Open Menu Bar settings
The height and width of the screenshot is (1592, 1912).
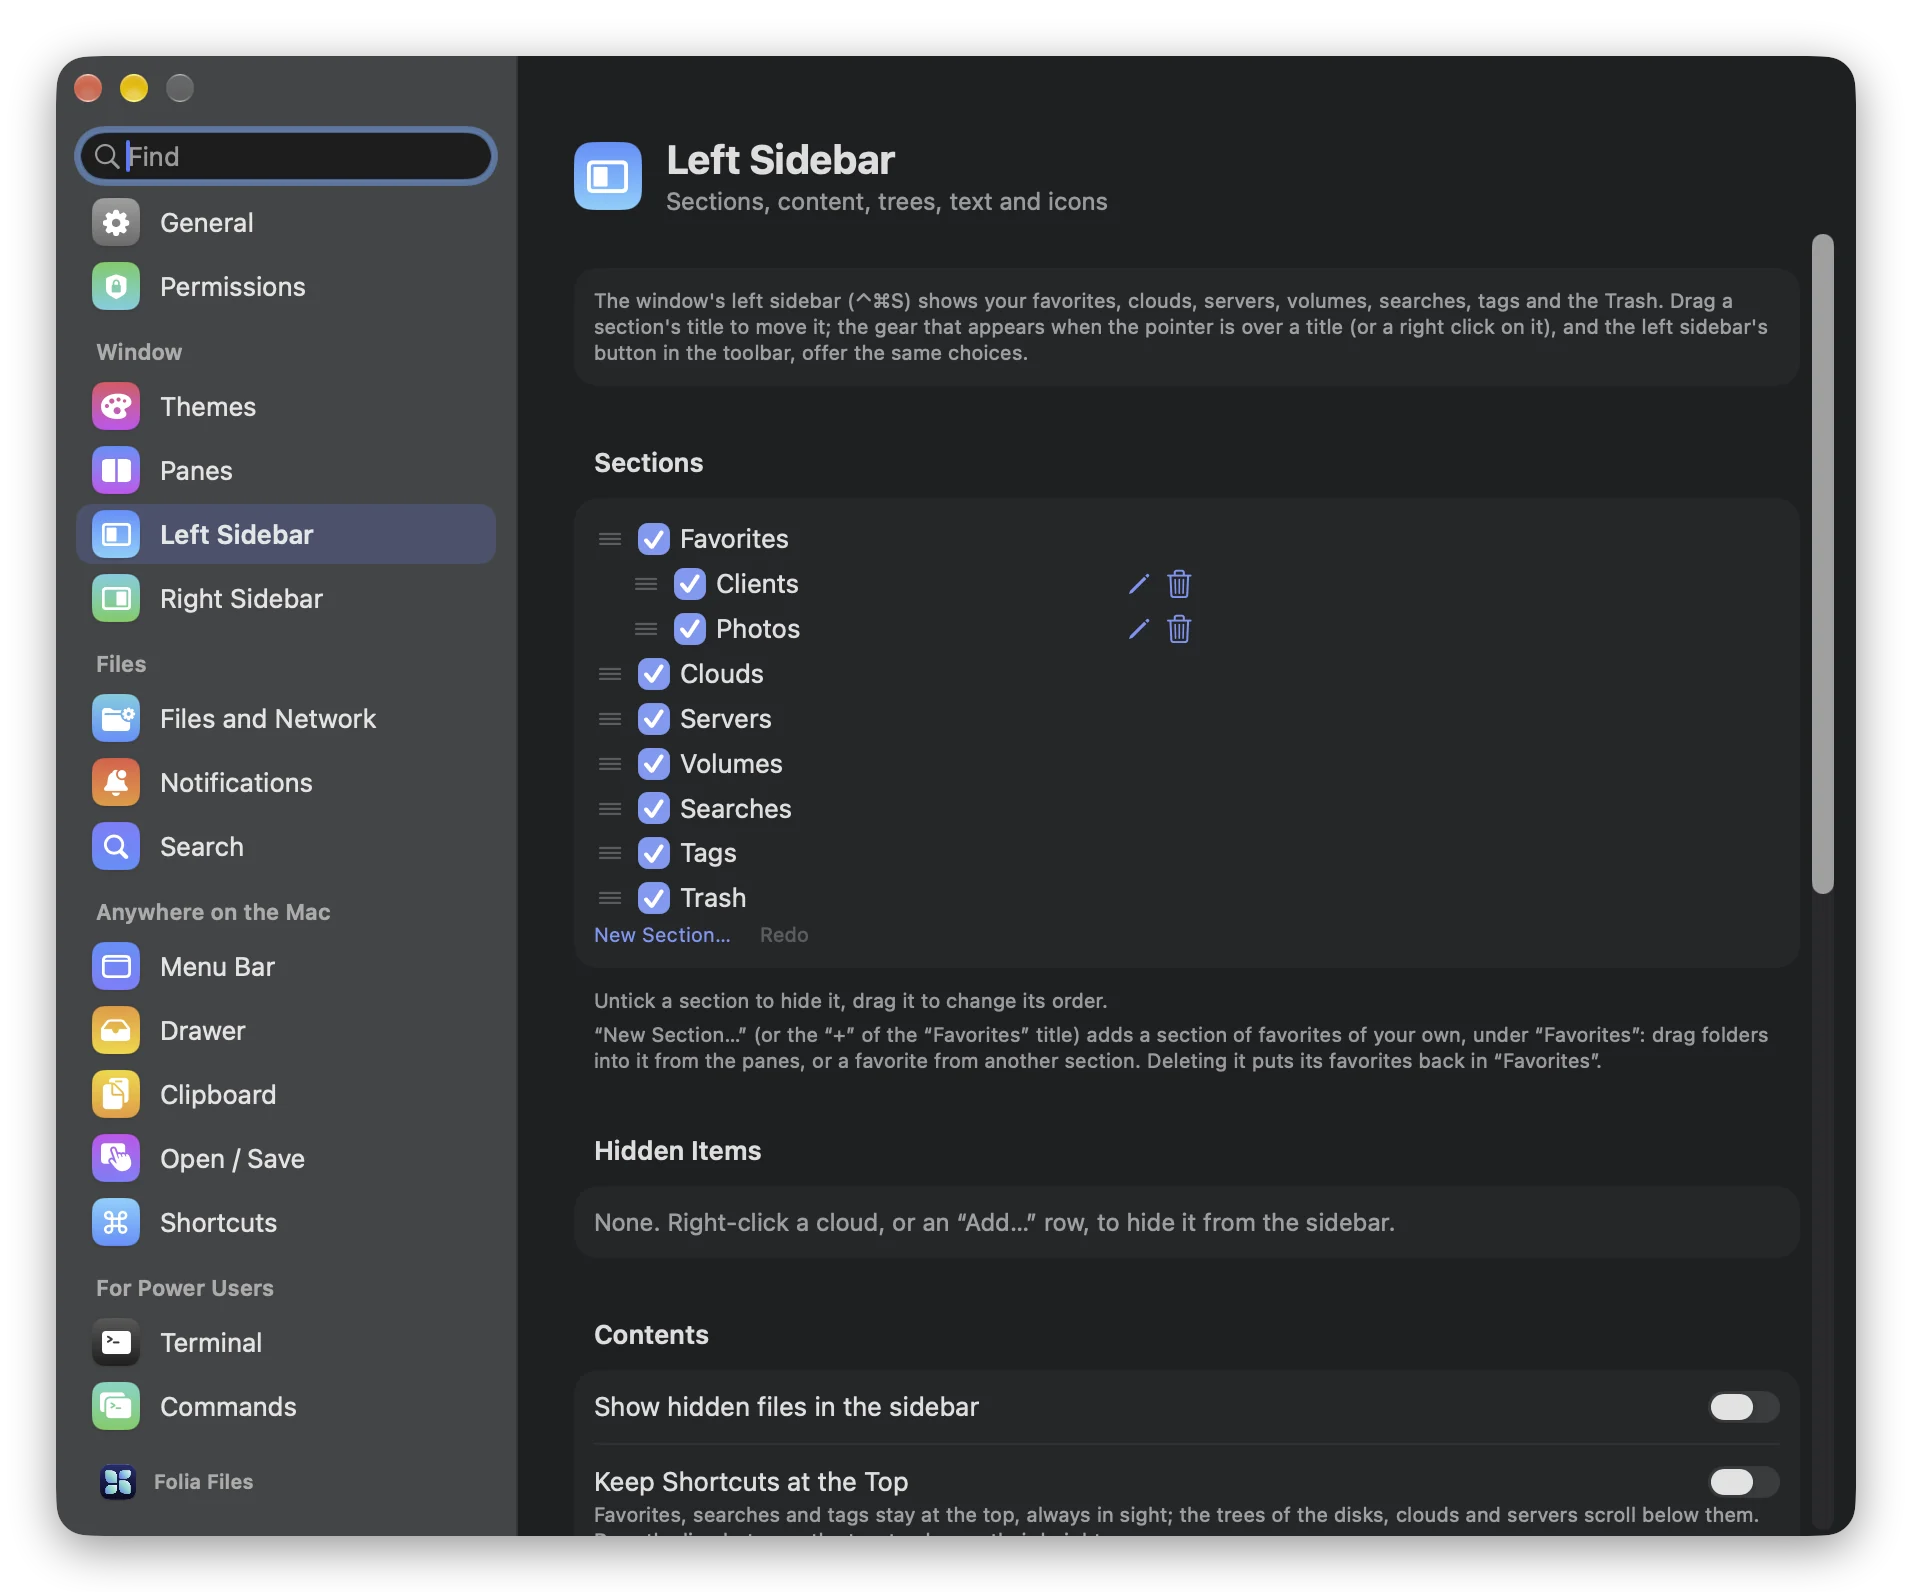tap(285, 967)
